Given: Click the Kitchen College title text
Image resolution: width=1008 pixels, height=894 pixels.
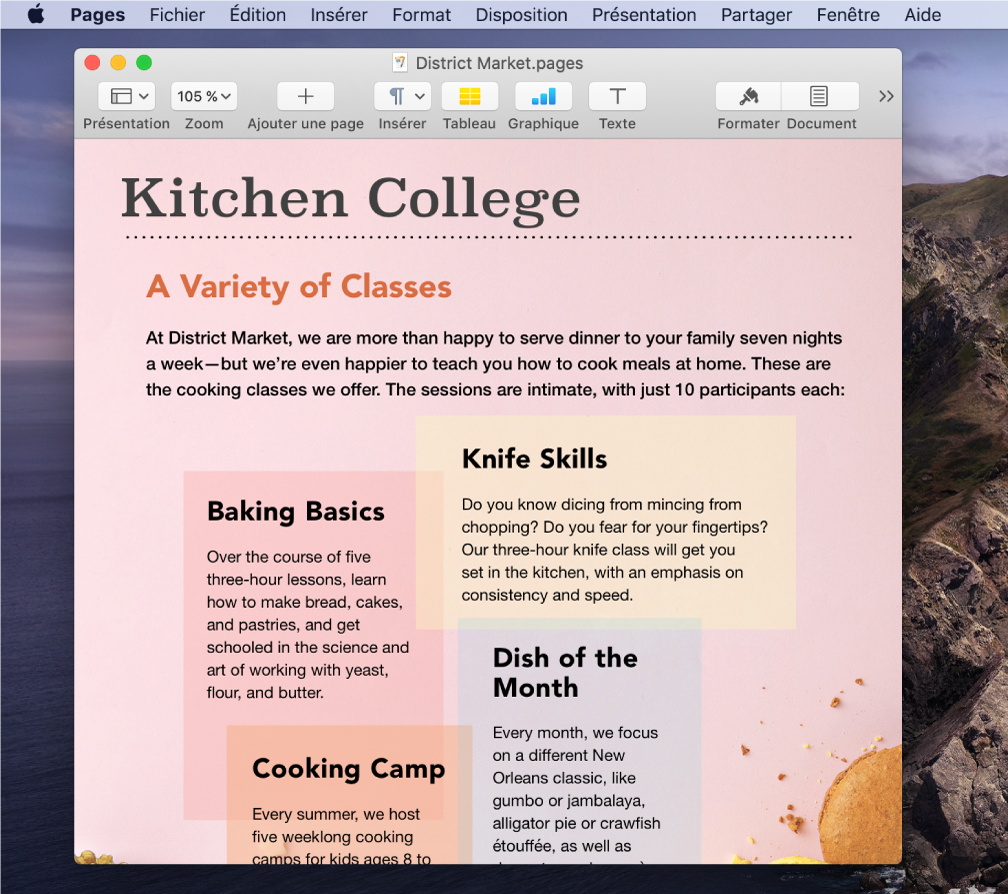Looking at the screenshot, I should click(x=351, y=199).
